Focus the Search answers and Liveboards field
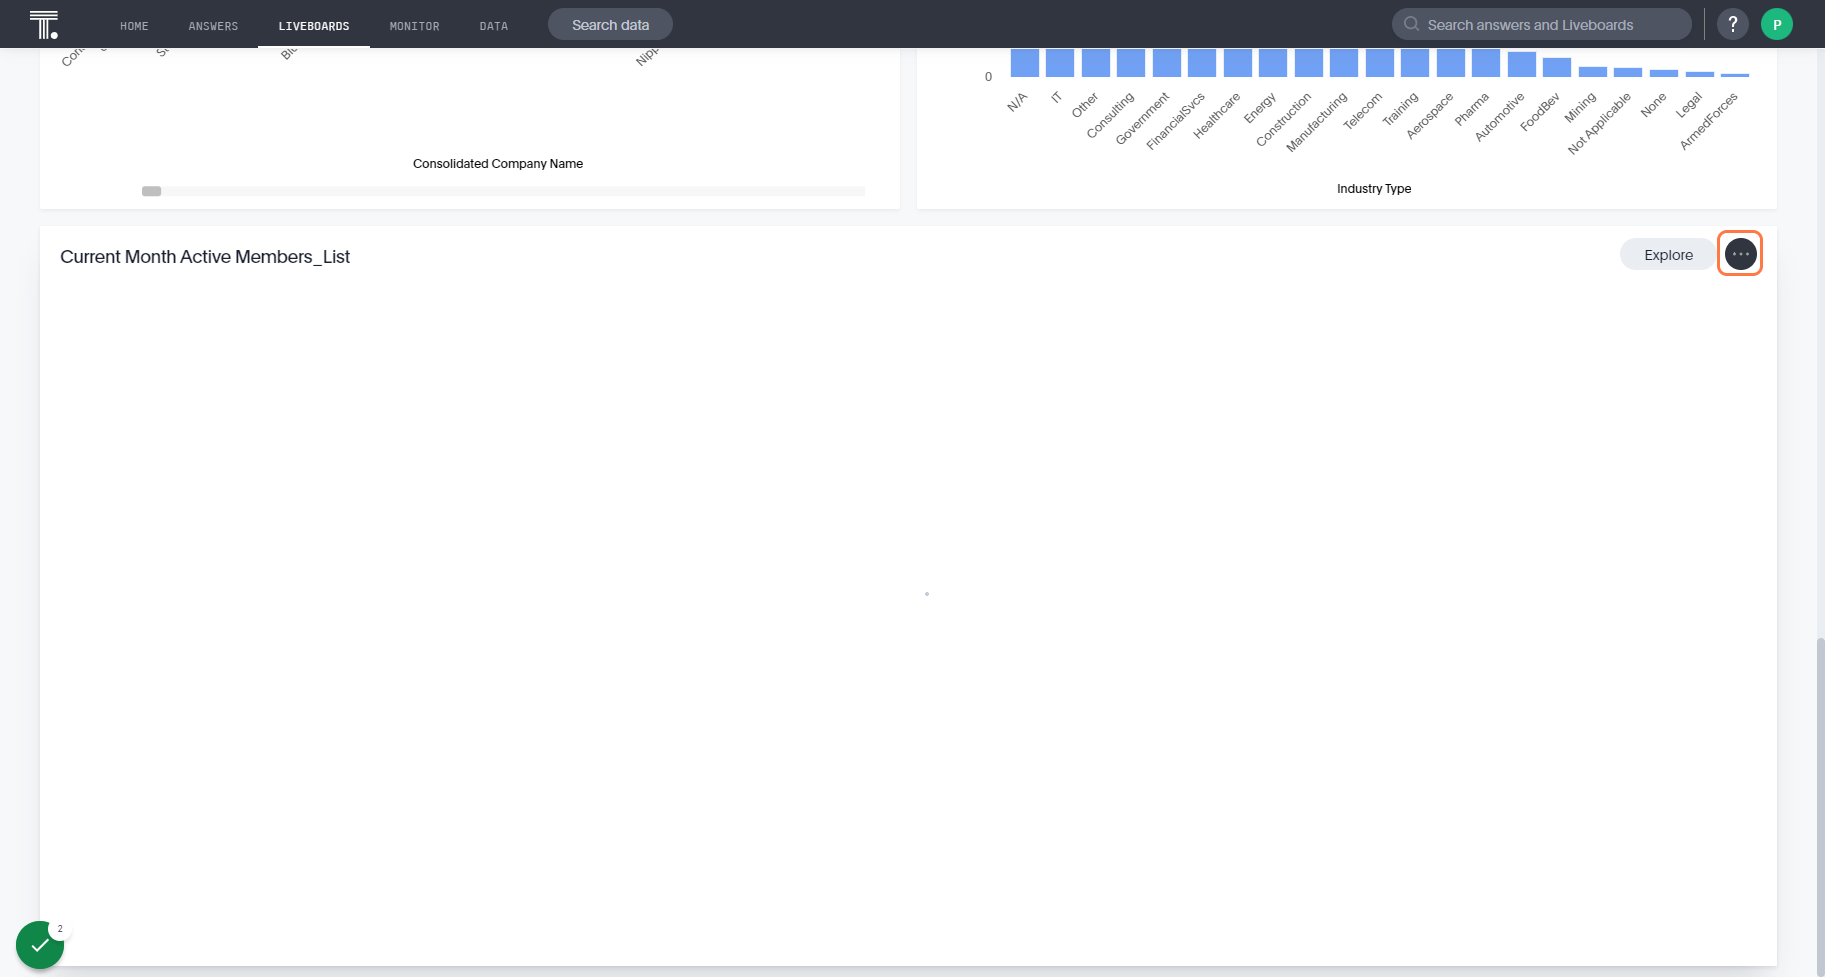This screenshot has height=977, width=1825. click(x=1541, y=24)
